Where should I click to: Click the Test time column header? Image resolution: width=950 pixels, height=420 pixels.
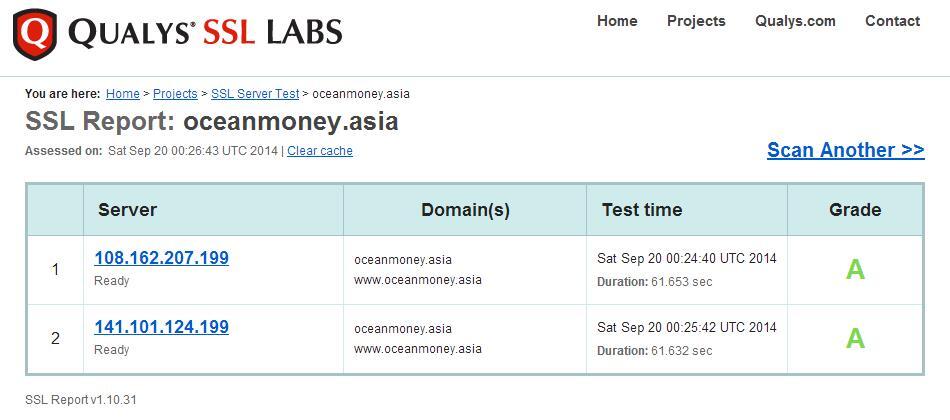(642, 210)
